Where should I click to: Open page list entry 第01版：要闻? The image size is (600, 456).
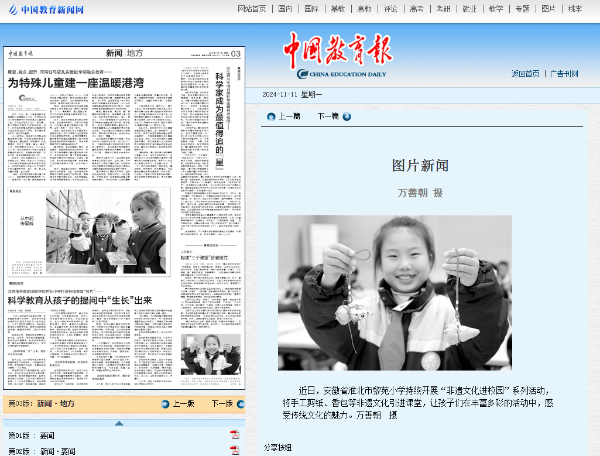point(31,435)
